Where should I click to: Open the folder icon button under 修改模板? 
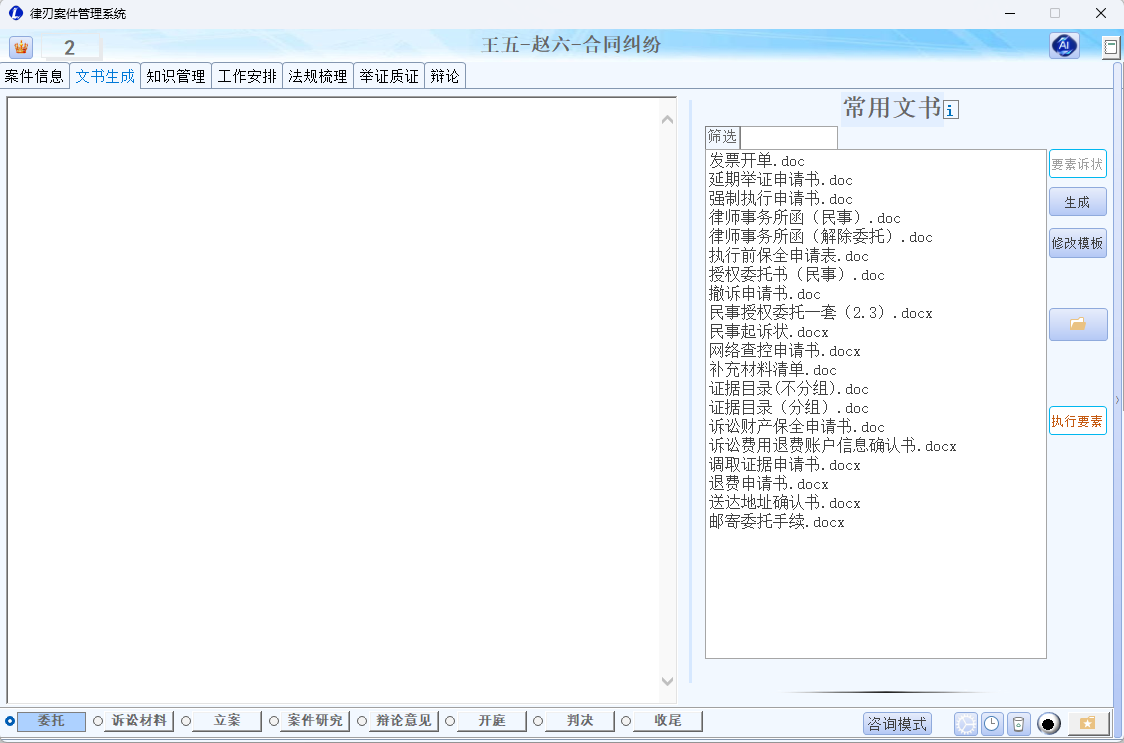[x=1077, y=324]
